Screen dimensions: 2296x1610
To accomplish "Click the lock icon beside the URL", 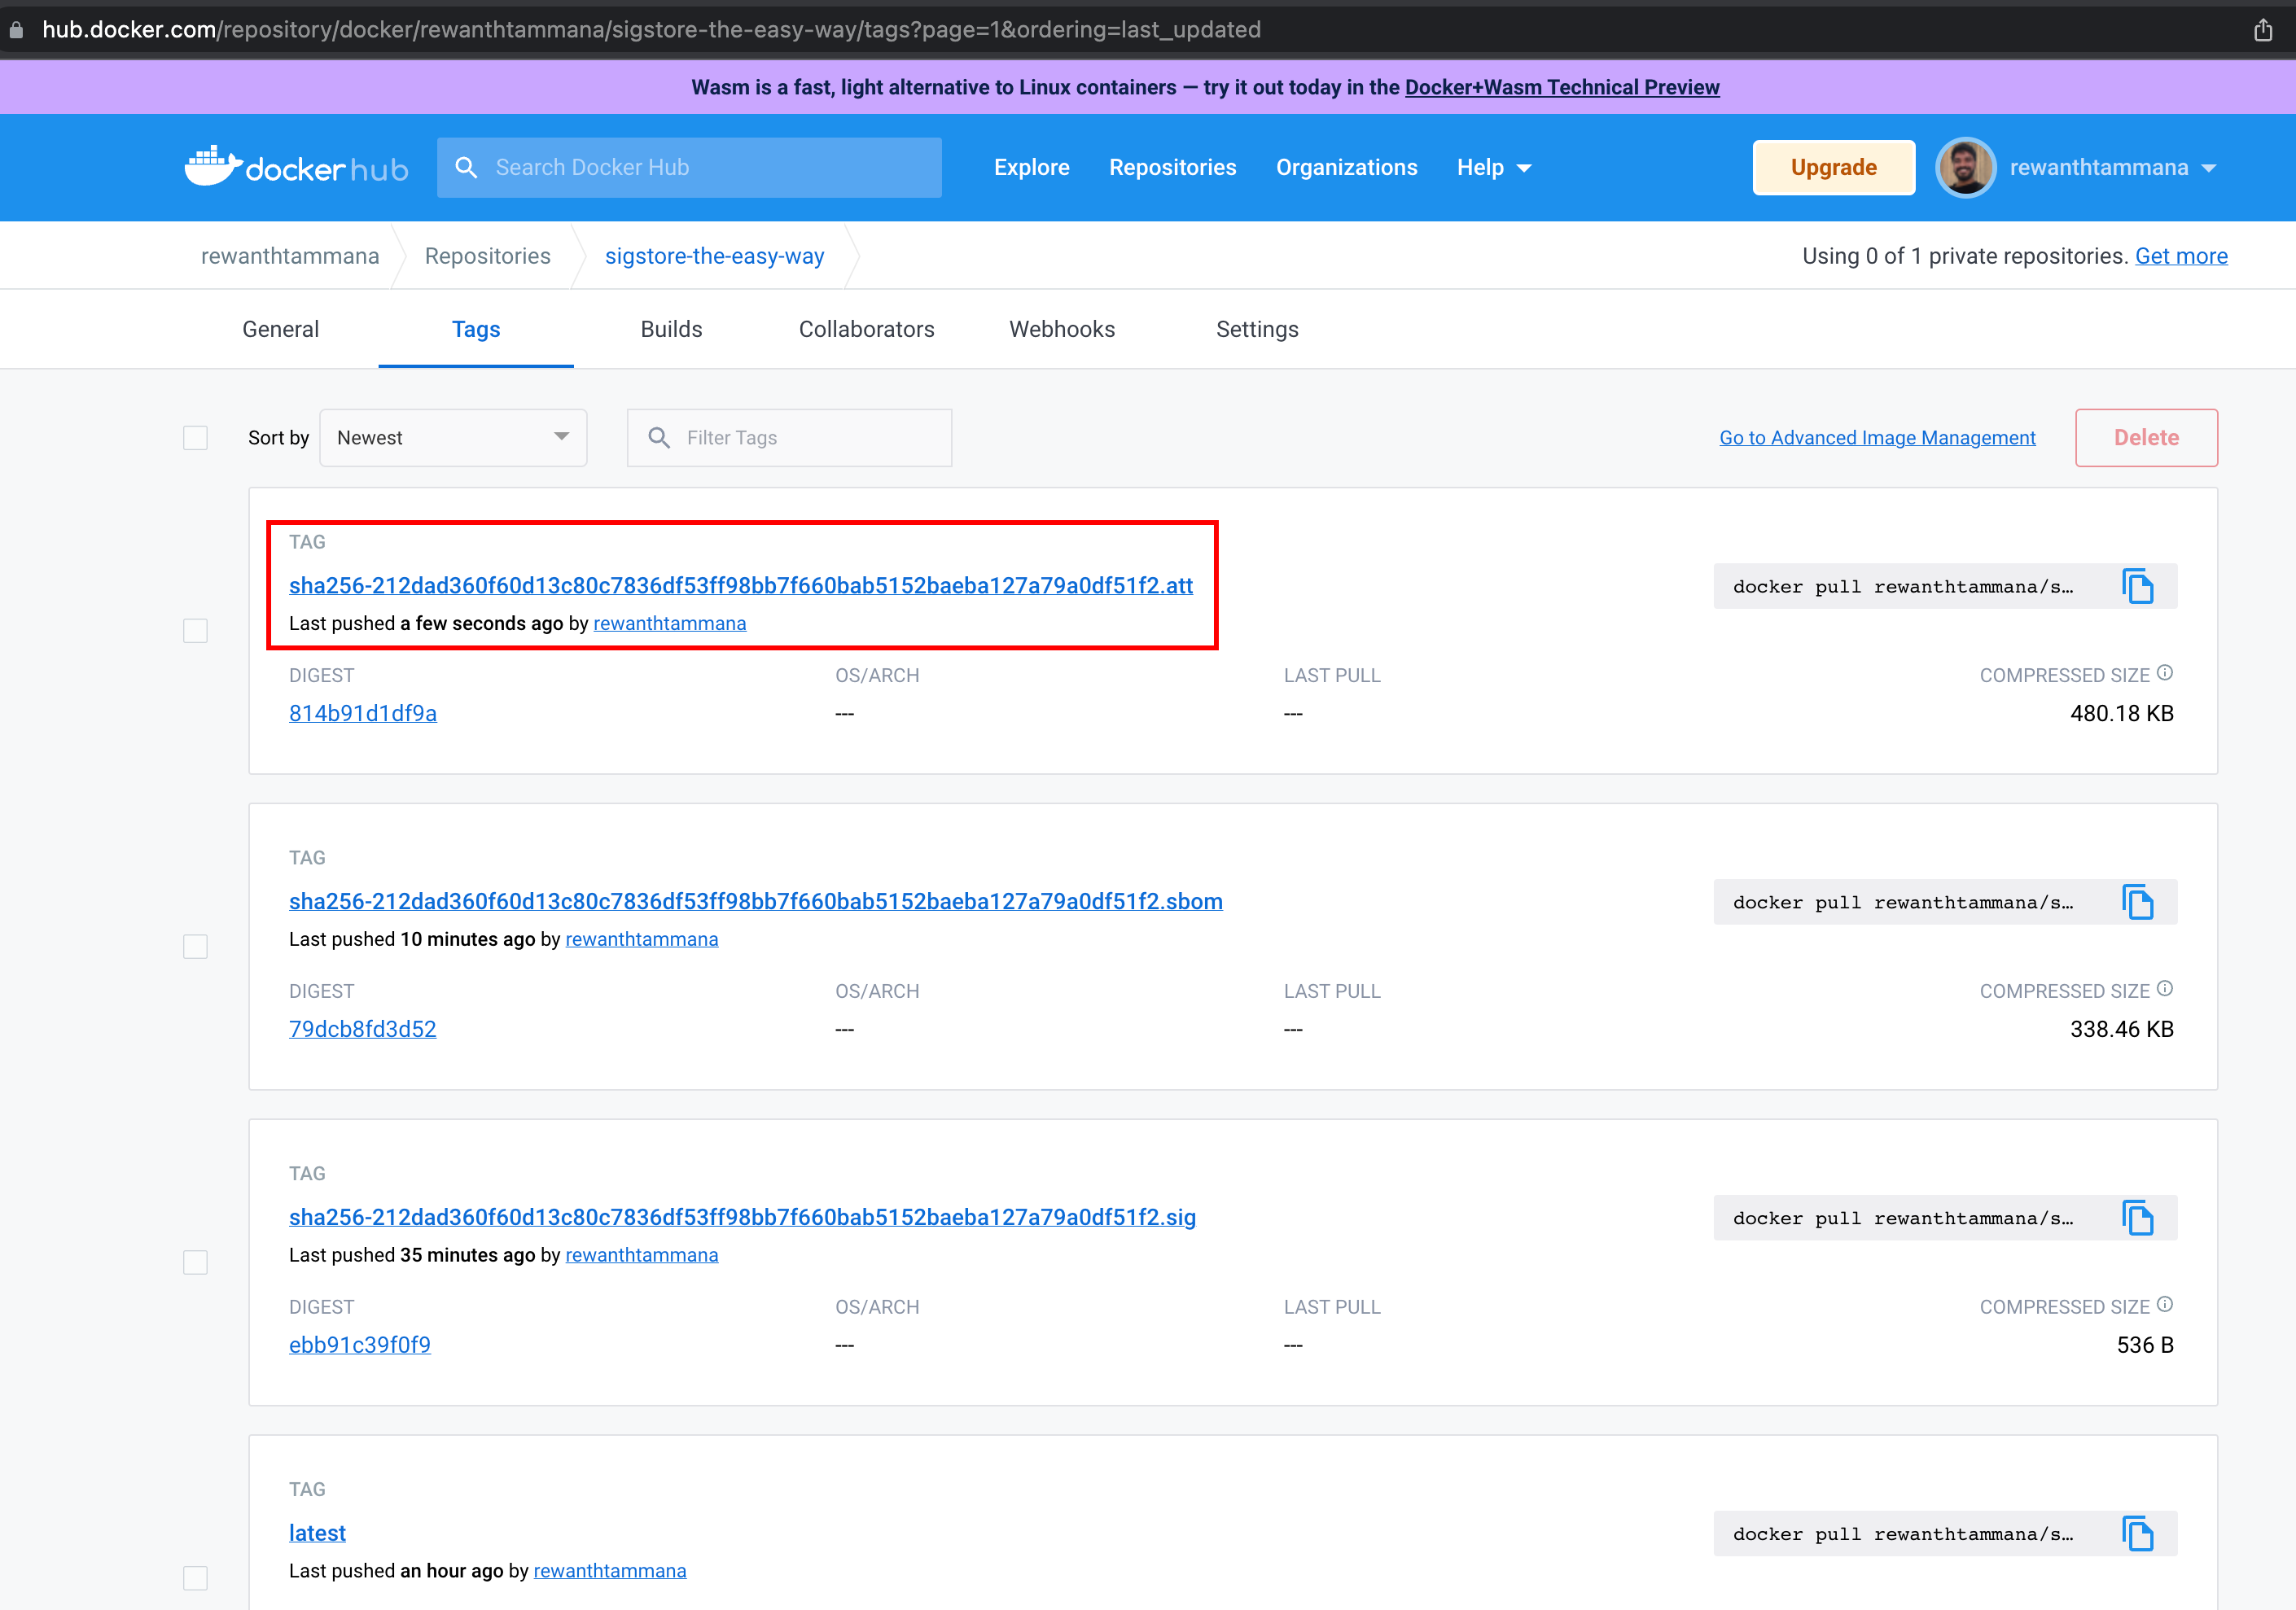I will pos(16,30).
